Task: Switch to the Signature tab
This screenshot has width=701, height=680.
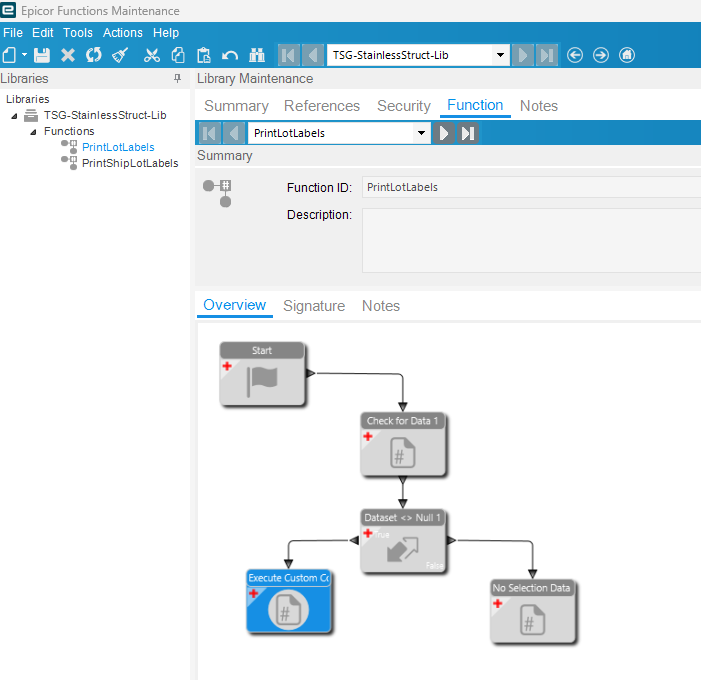Action: tap(314, 306)
